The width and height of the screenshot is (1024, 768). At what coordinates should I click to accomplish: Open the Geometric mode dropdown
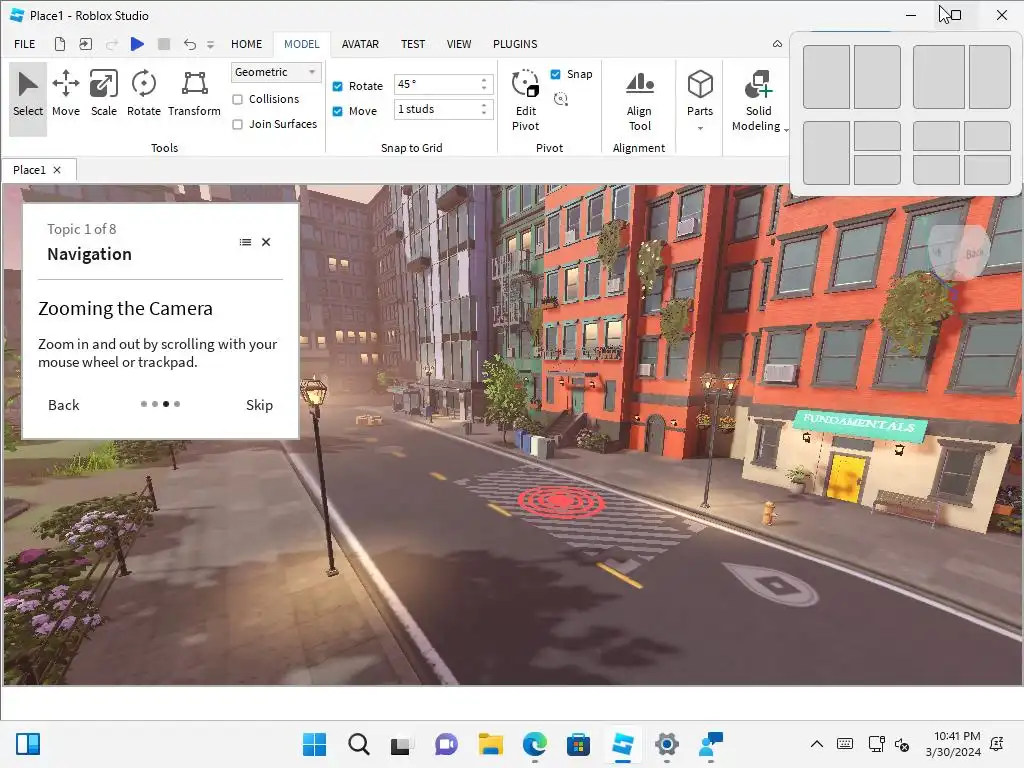(276, 72)
